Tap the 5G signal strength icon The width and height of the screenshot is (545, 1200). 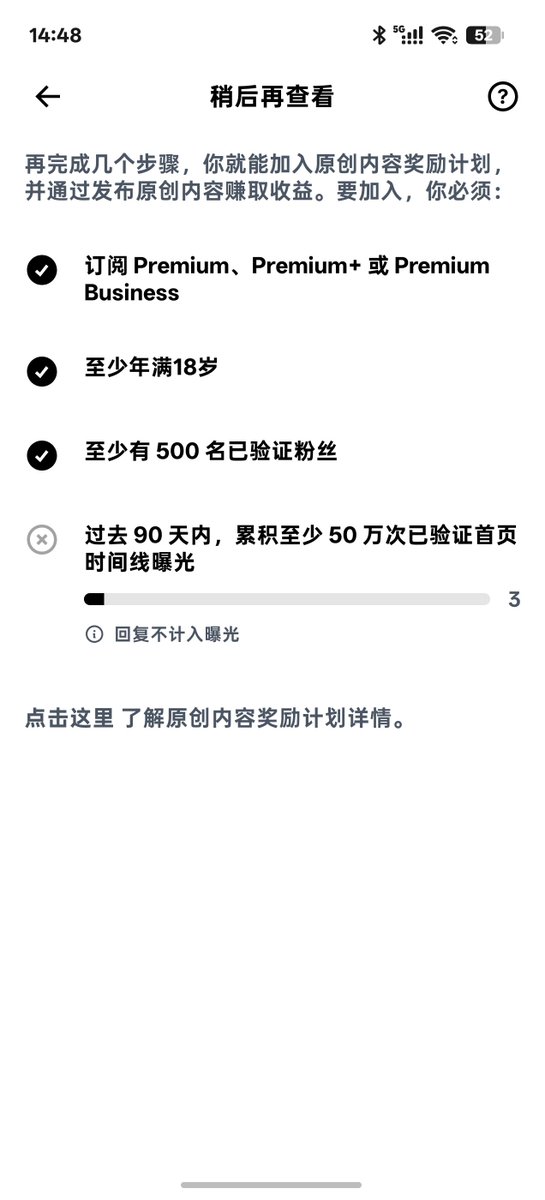pyautogui.click(x=408, y=35)
